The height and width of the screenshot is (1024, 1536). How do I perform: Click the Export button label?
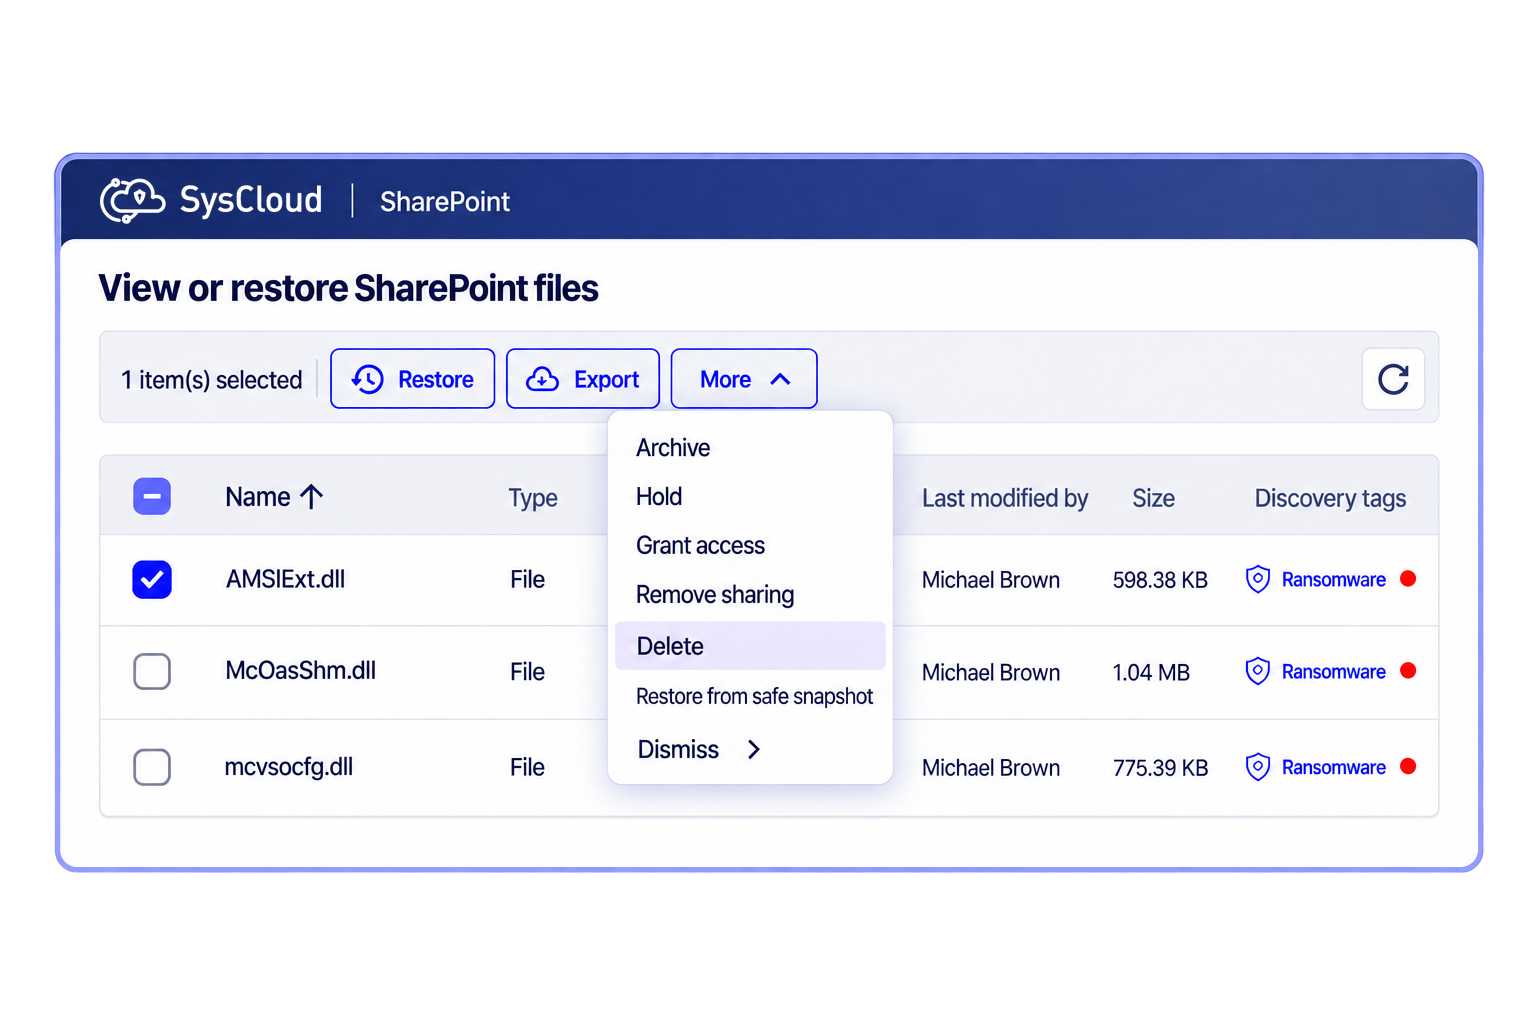pyautogui.click(x=607, y=380)
